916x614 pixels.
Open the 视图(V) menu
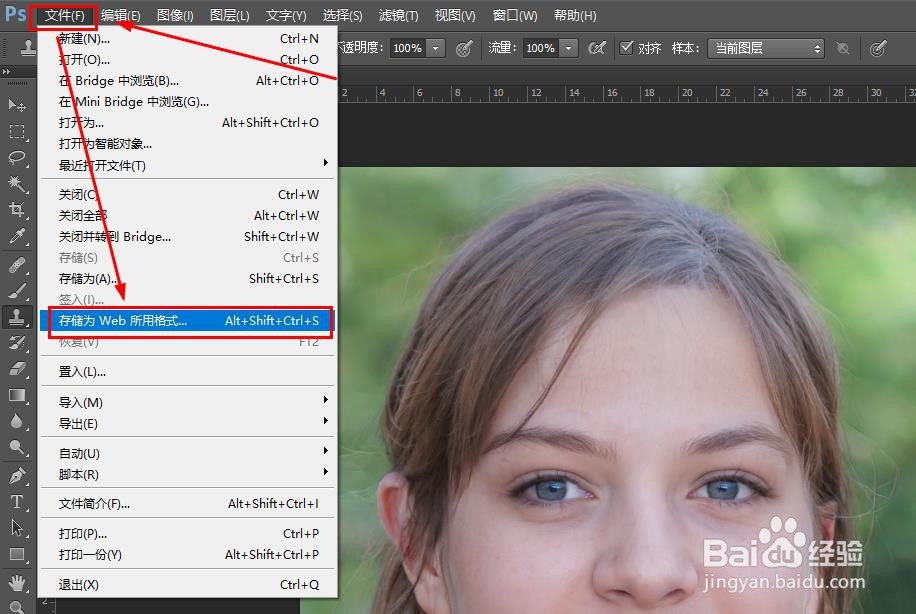coord(455,15)
